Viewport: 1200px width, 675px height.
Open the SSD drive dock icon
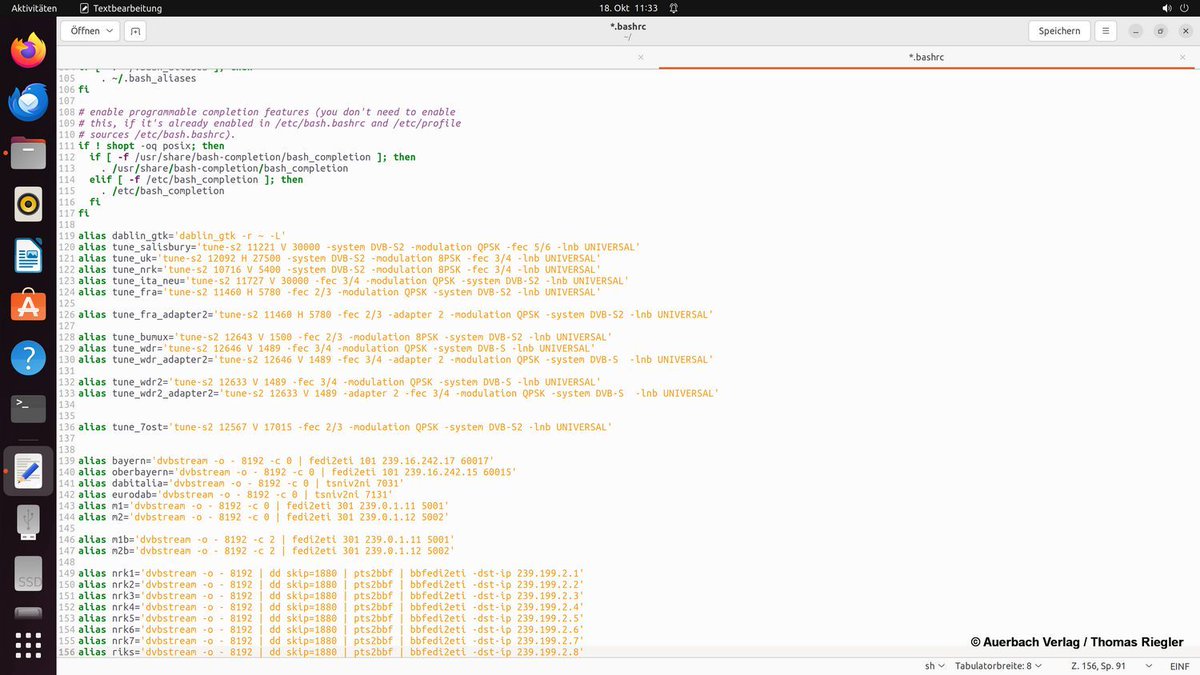(29, 573)
